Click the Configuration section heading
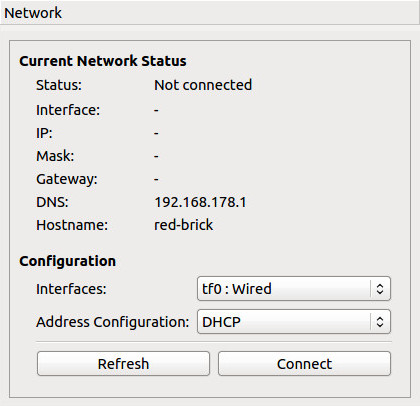 pyautogui.click(x=67, y=261)
